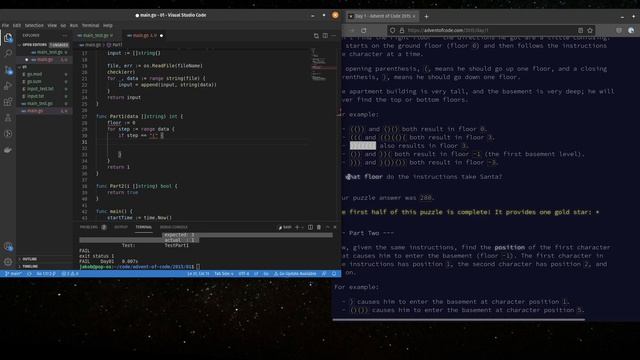Open the Docker whale icon in the activity bar

click(x=8, y=150)
